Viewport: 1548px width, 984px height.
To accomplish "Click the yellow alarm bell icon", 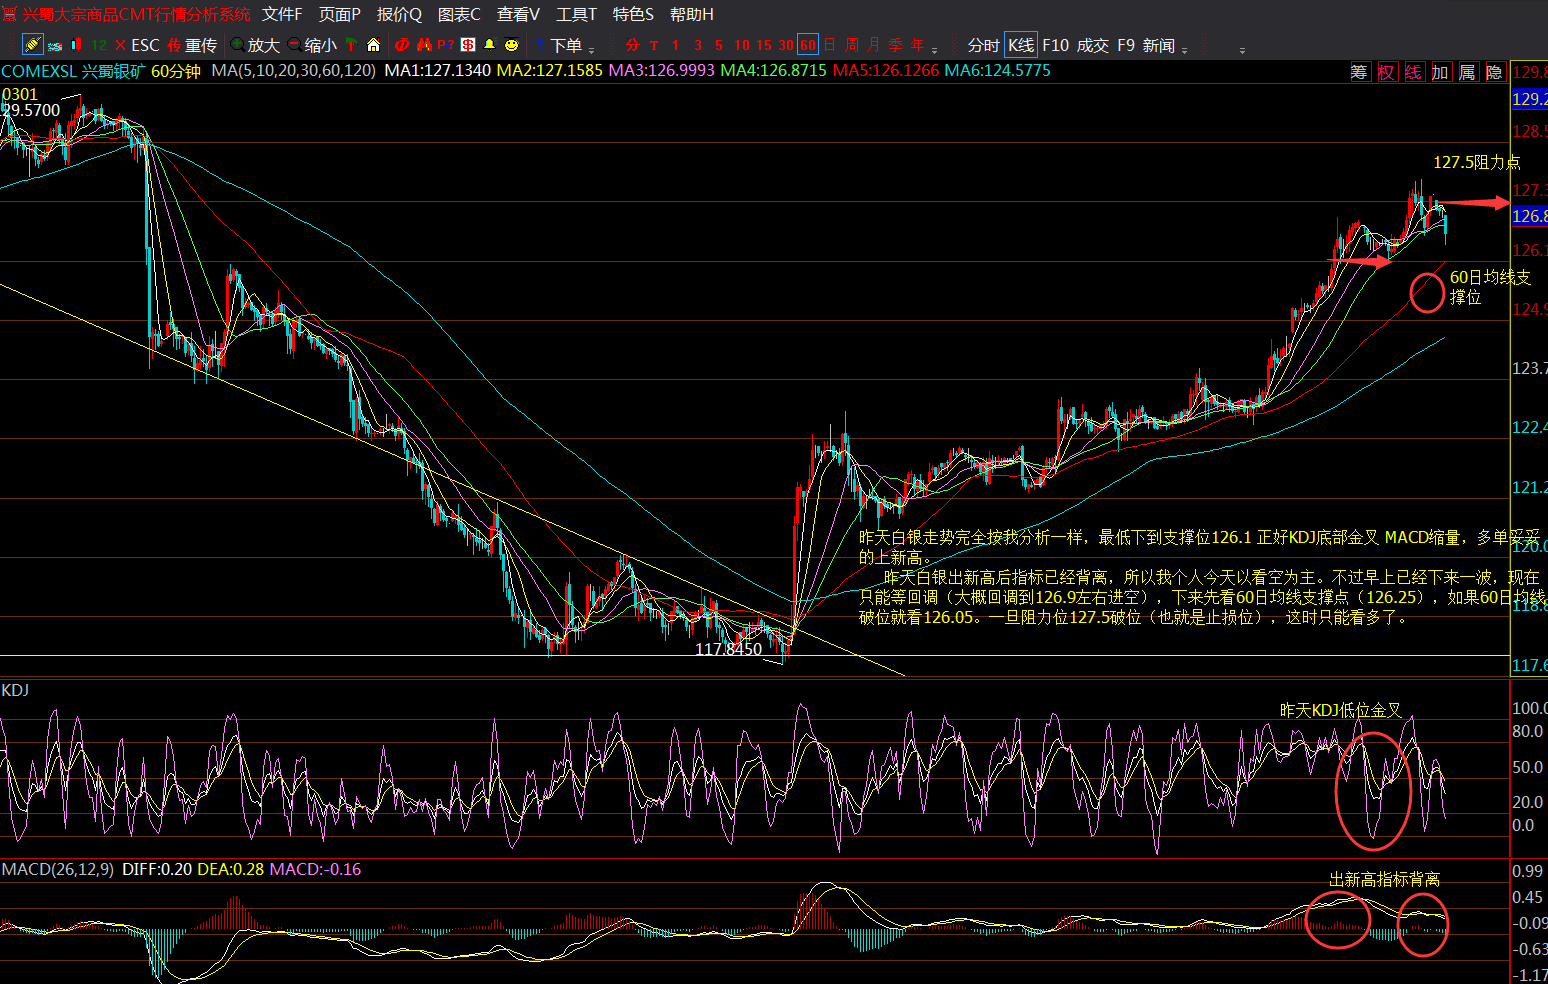I will click(x=489, y=45).
